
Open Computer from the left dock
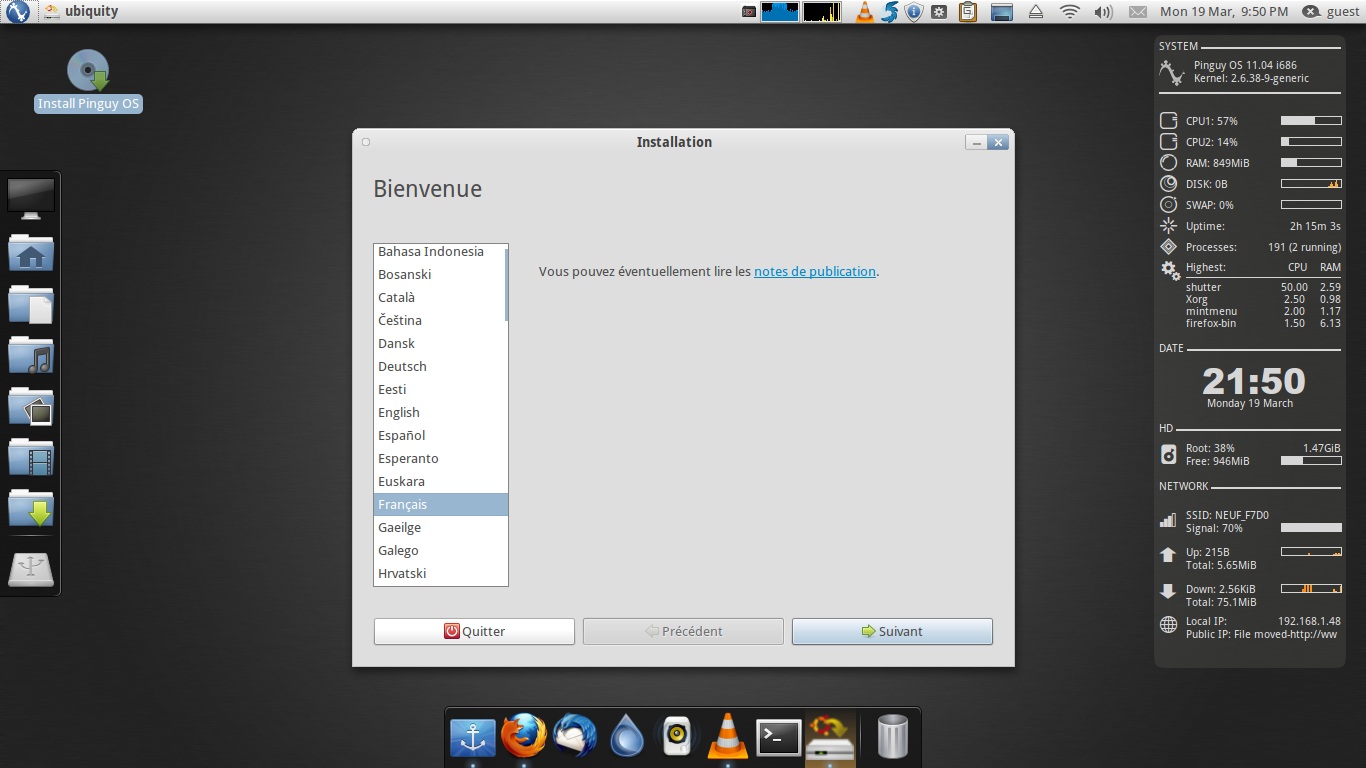[x=31, y=198]
